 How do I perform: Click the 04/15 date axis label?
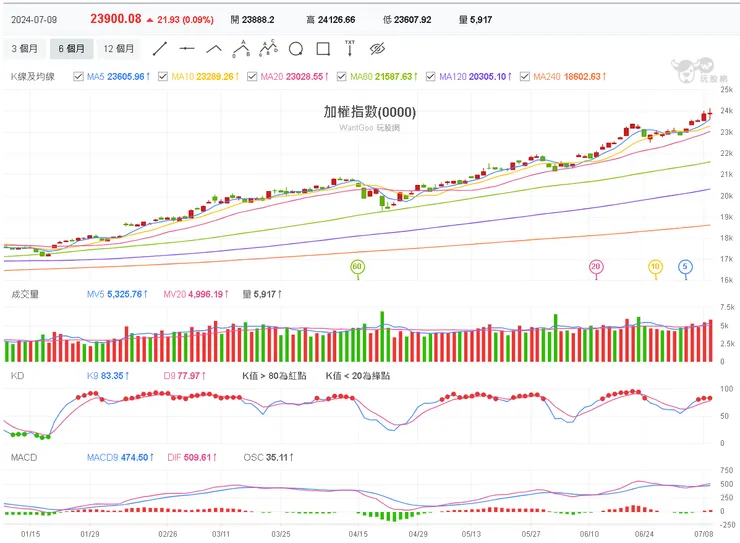(358, 534)
